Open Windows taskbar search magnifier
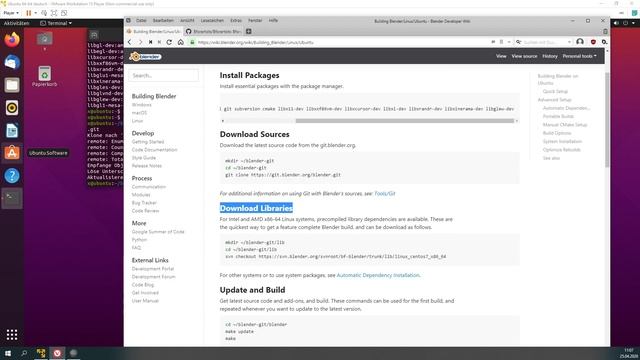 click(24, 353)
